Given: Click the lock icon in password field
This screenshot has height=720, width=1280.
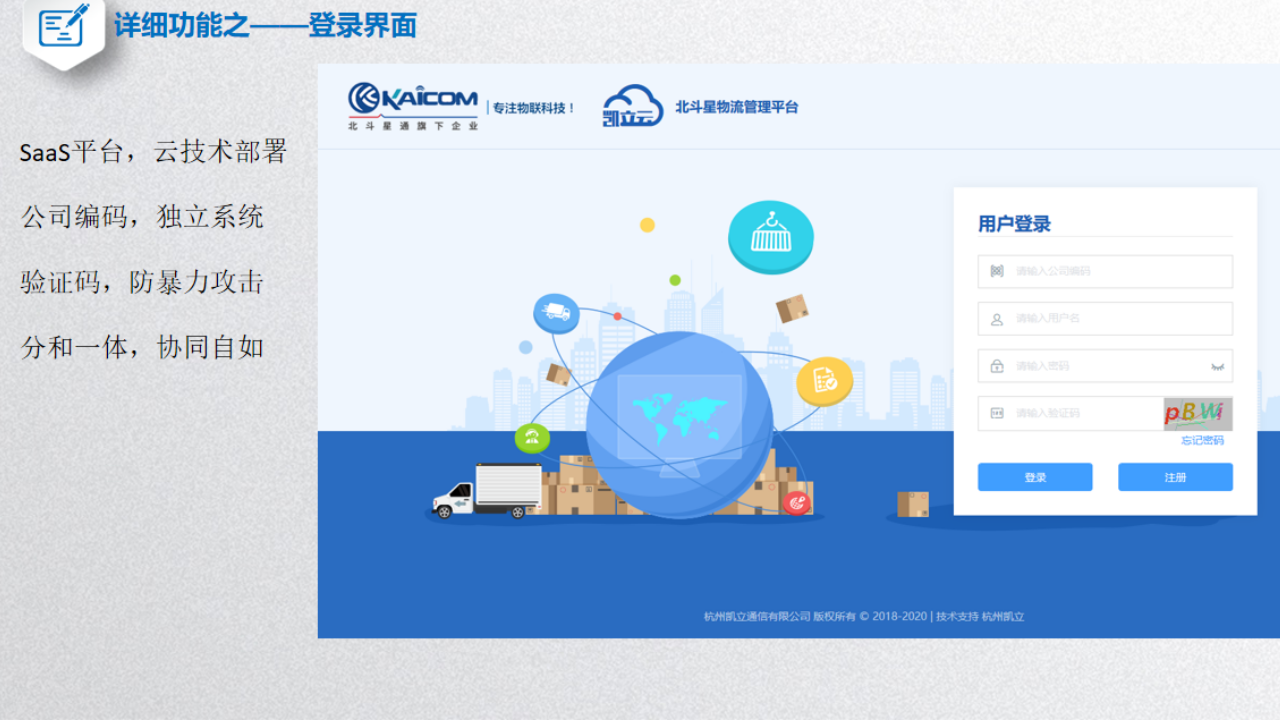Looking at the screenshot, I should click(996, 366).
